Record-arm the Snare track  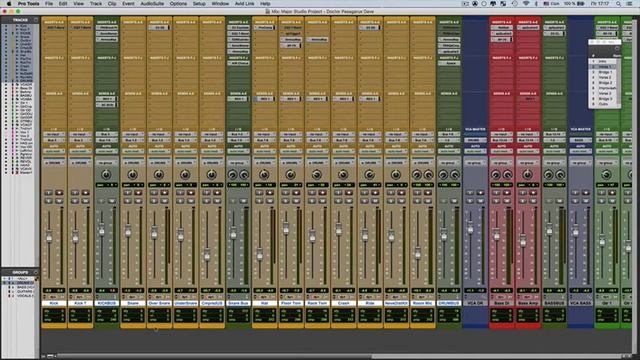138,192
